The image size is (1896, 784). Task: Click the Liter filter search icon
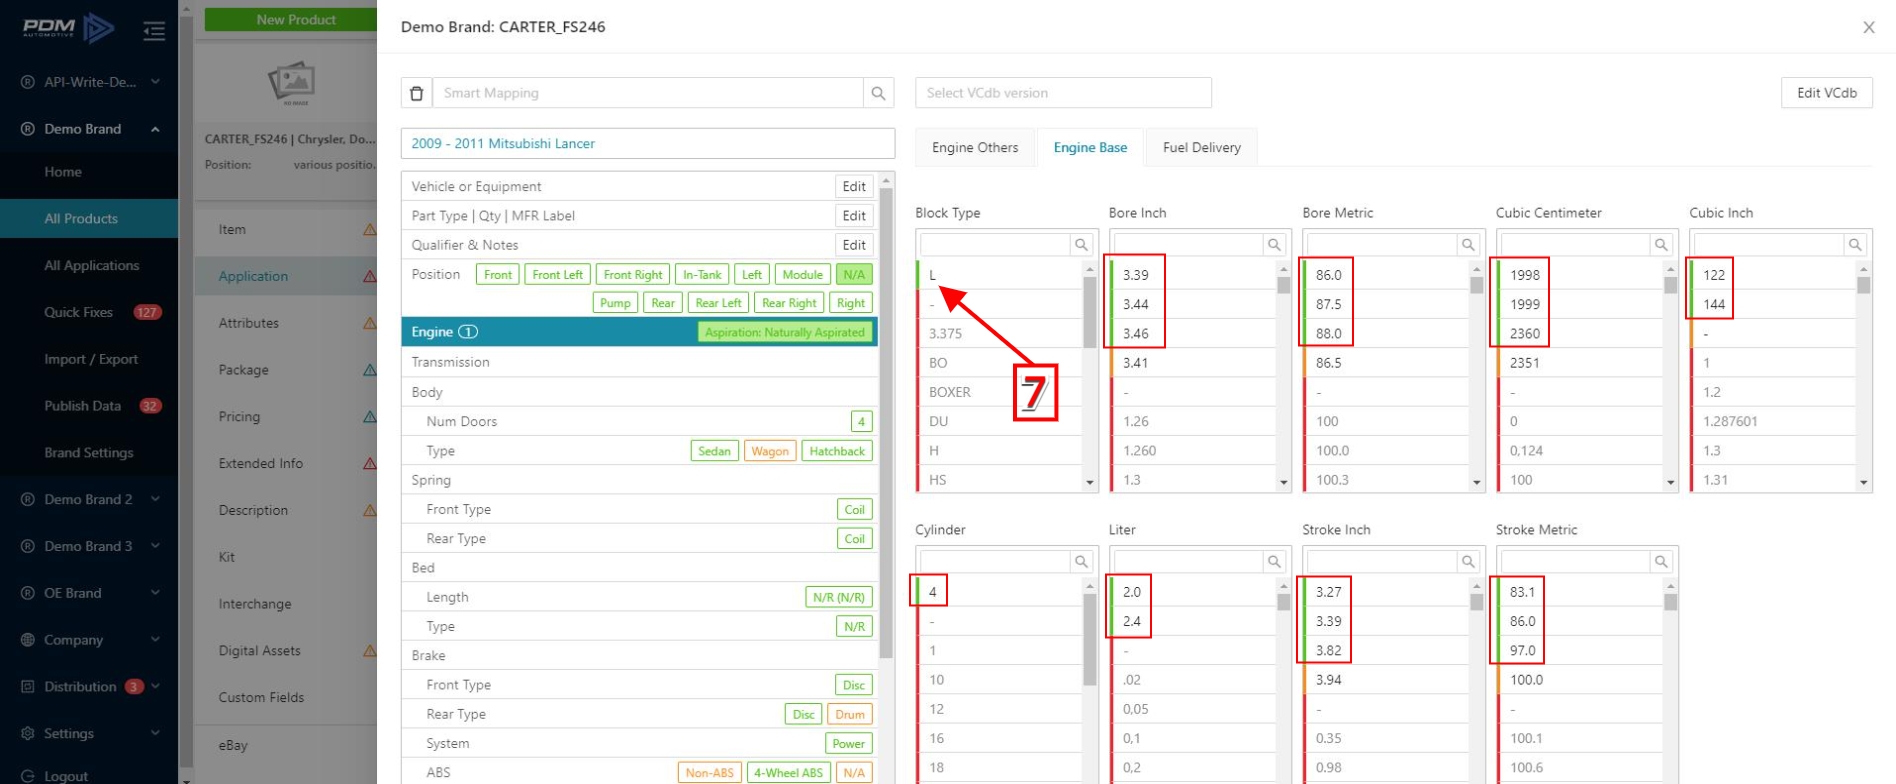click(x=1274, y=562)
